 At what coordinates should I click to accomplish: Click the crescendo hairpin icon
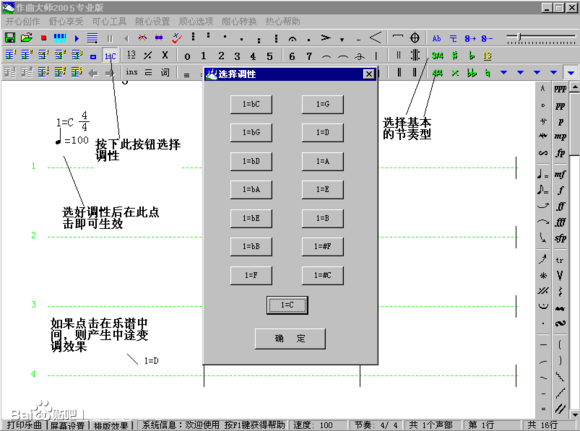point(375,37)
